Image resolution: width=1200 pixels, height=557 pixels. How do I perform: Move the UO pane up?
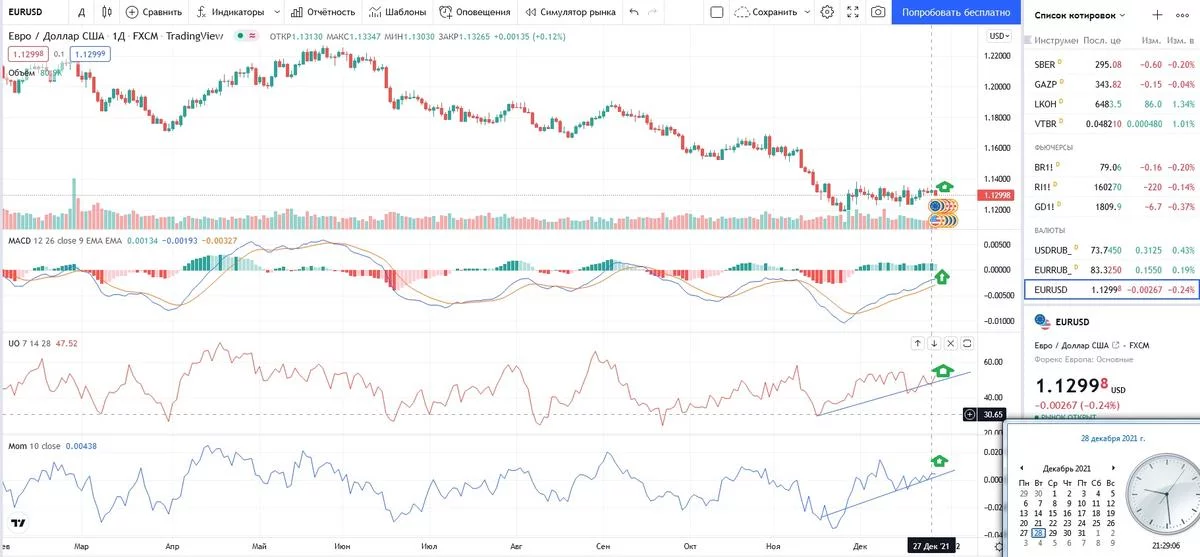[917, 343]
